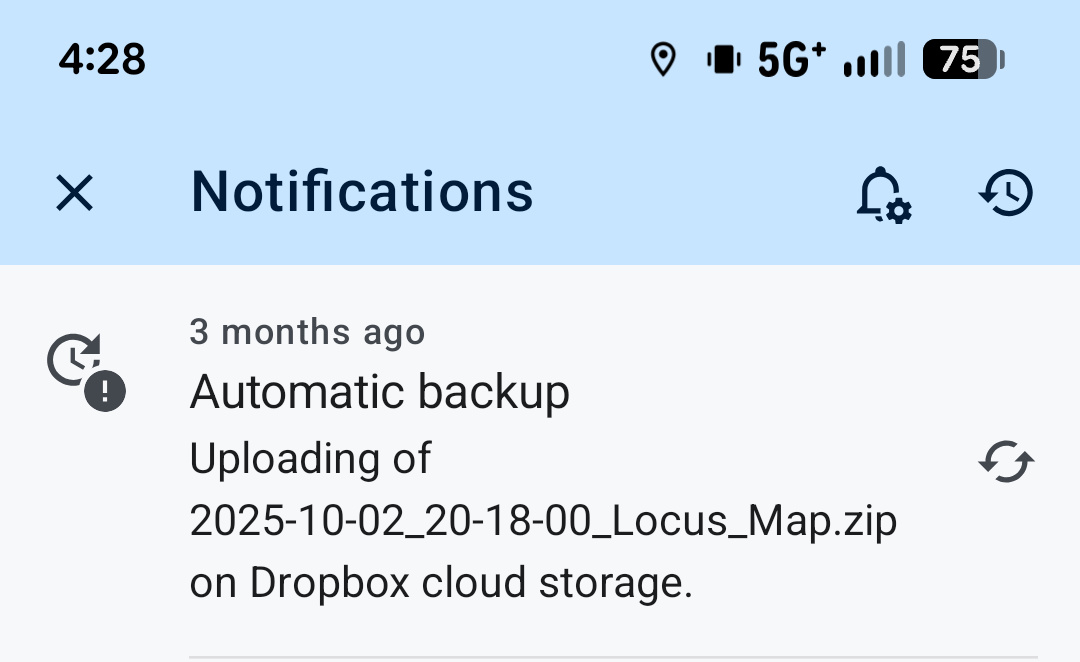
Task: Tap the "on Dropbox cloud storage" text
Action: (441, 583)
